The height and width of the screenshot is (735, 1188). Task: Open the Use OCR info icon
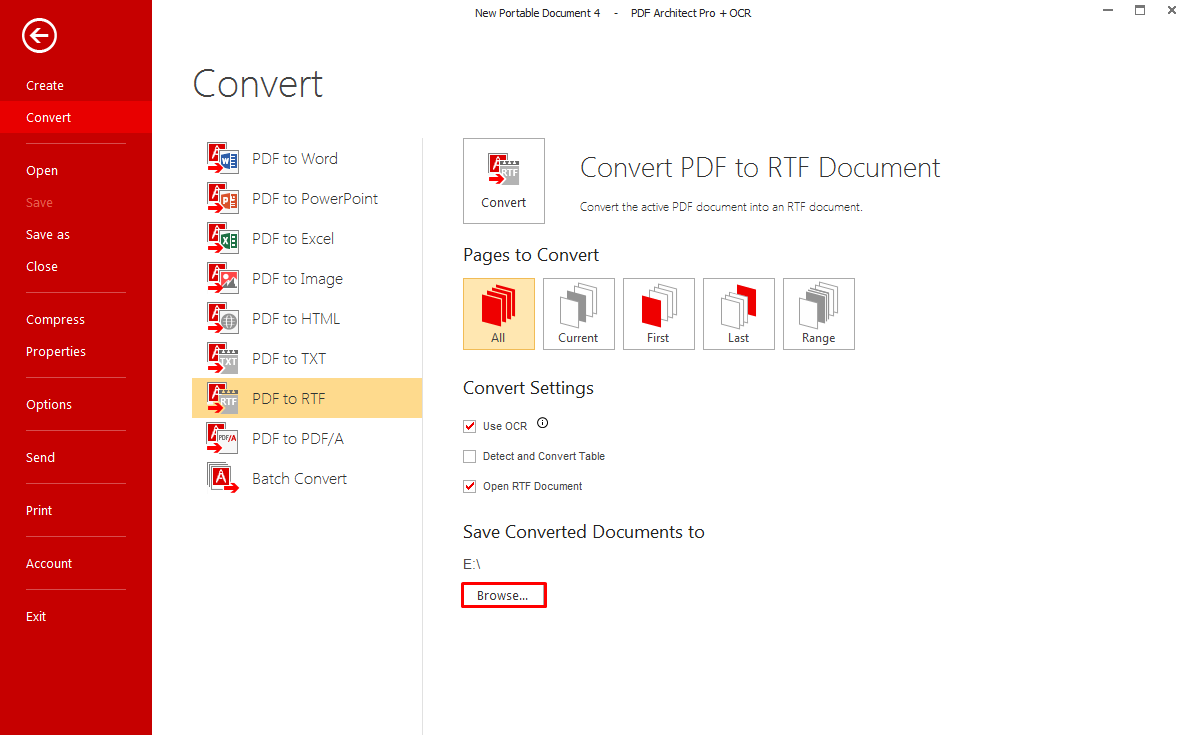(x=542, y=424)
